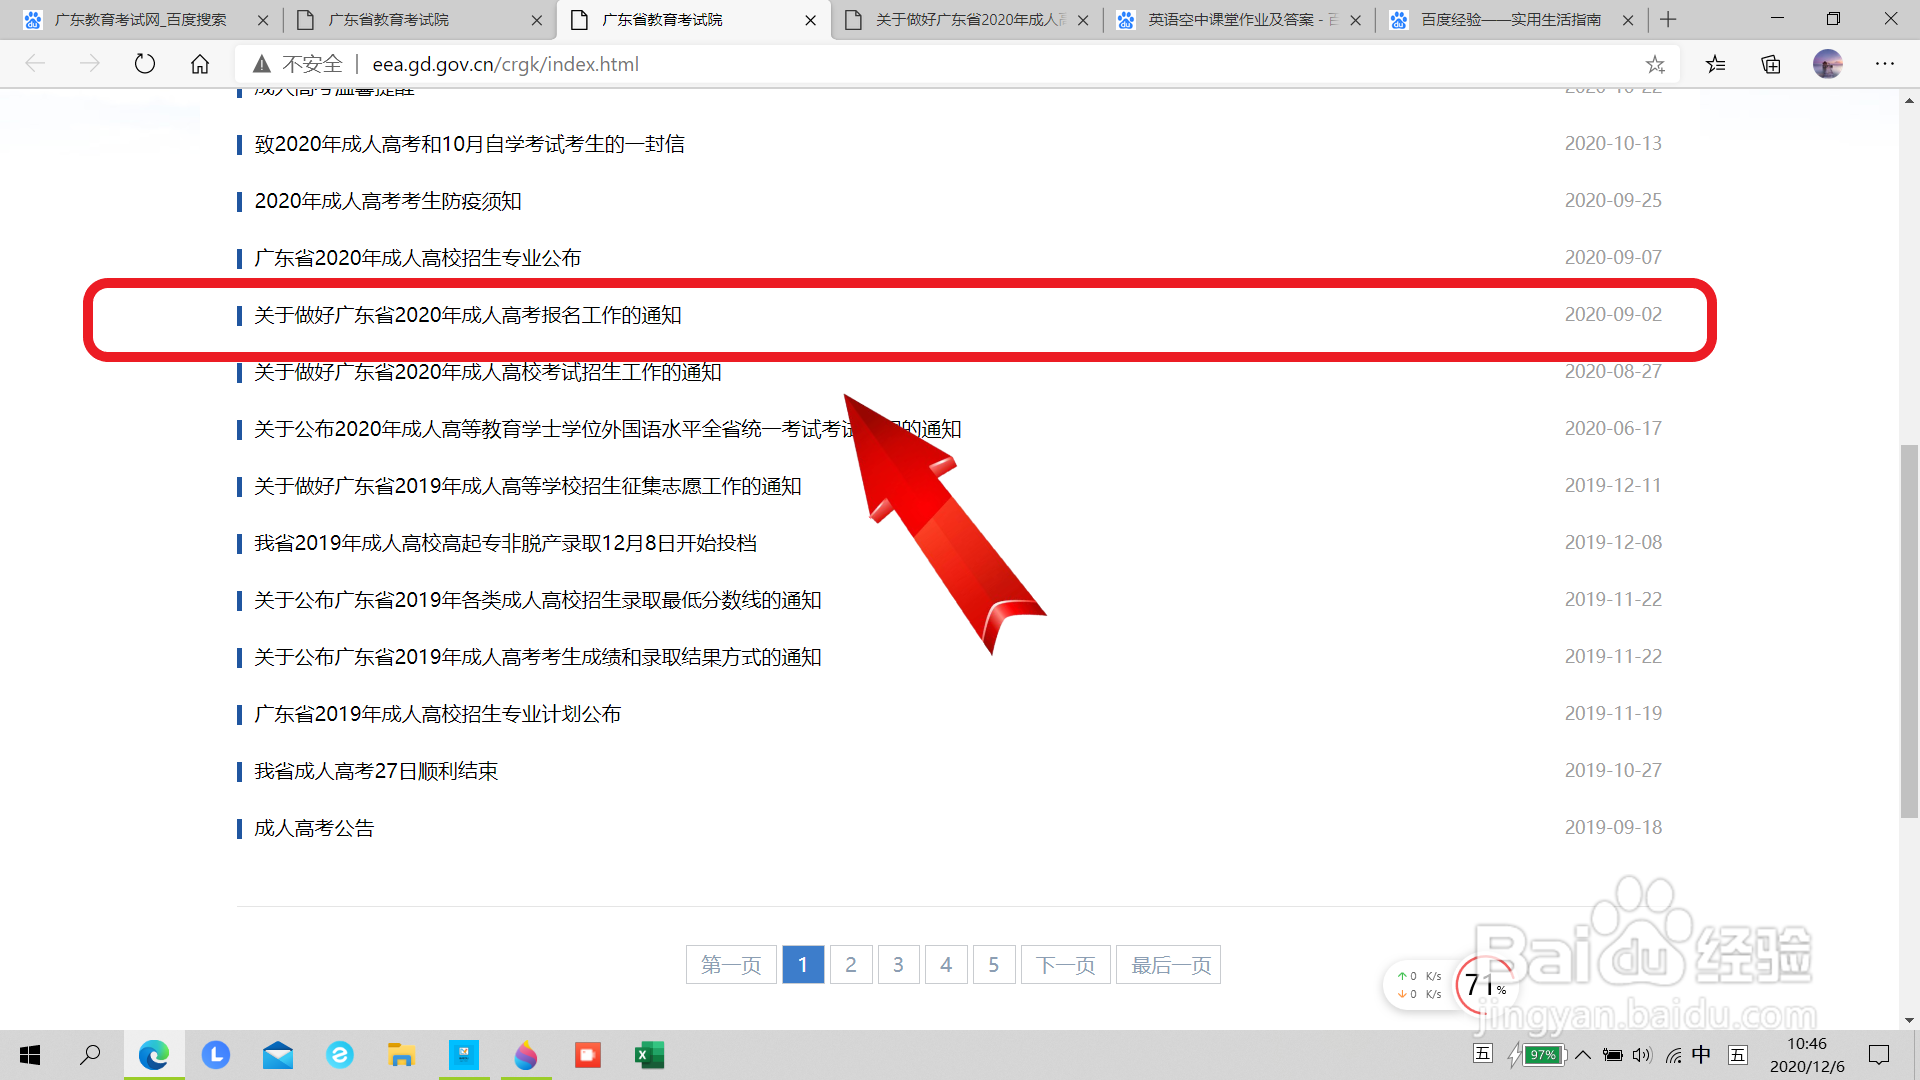Add page to favorites star icon
The width and height of the screenshot is (1920, 1080).
pyautogui.click(x=1655, y=64)
